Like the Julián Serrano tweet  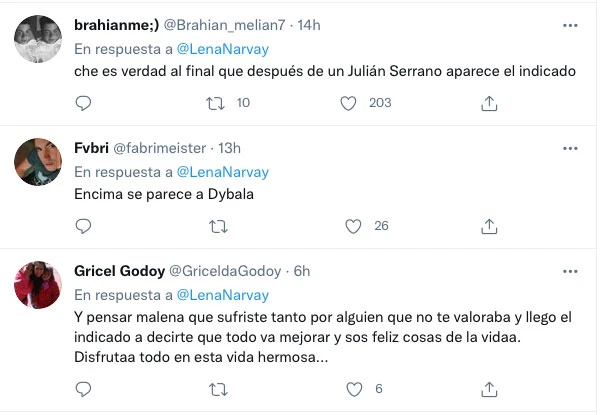tap(349, 102)
